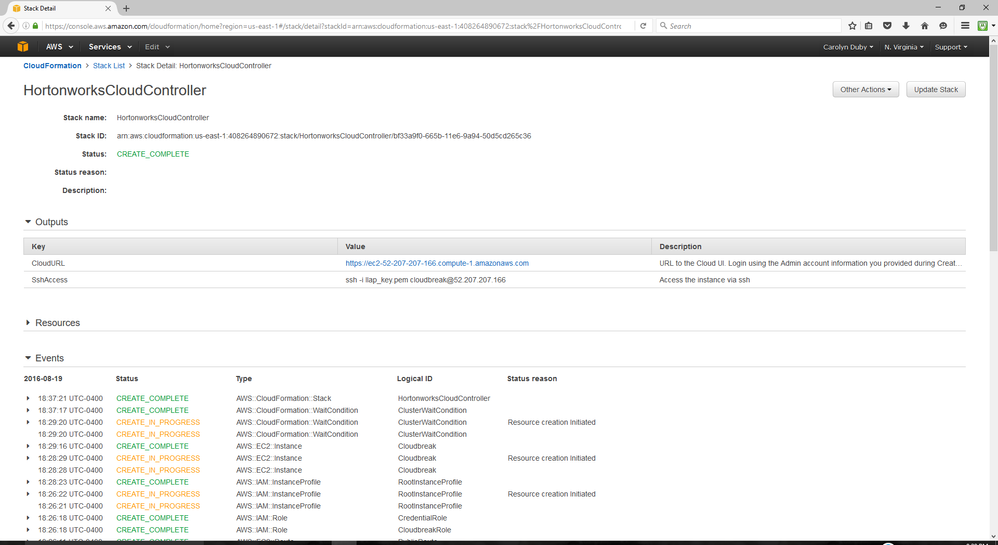Viewport: 998px width, 545px height.
Task: Open the Services menu
Action: coord(110,46)
